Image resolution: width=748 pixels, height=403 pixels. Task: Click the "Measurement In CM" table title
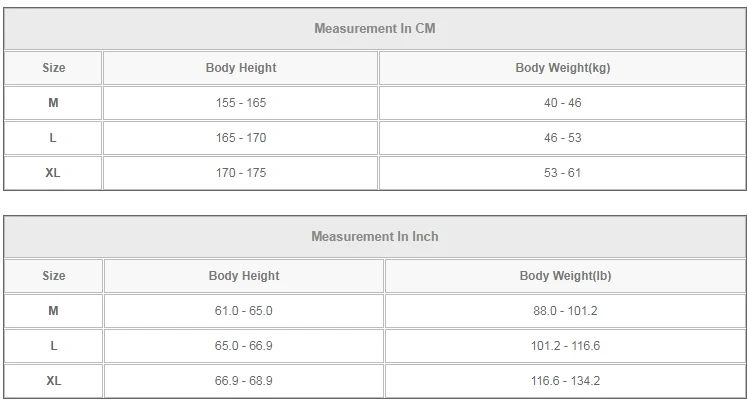pos(374,29)
